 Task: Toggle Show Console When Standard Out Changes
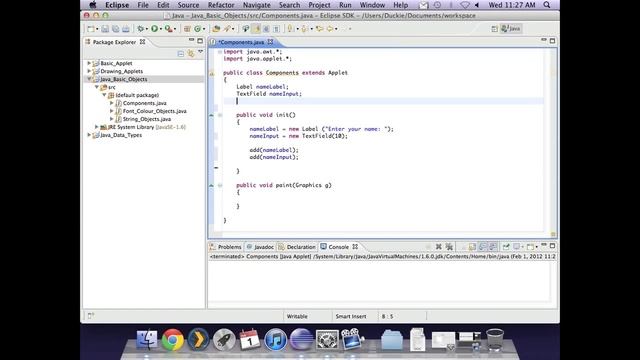coord(482,247)
